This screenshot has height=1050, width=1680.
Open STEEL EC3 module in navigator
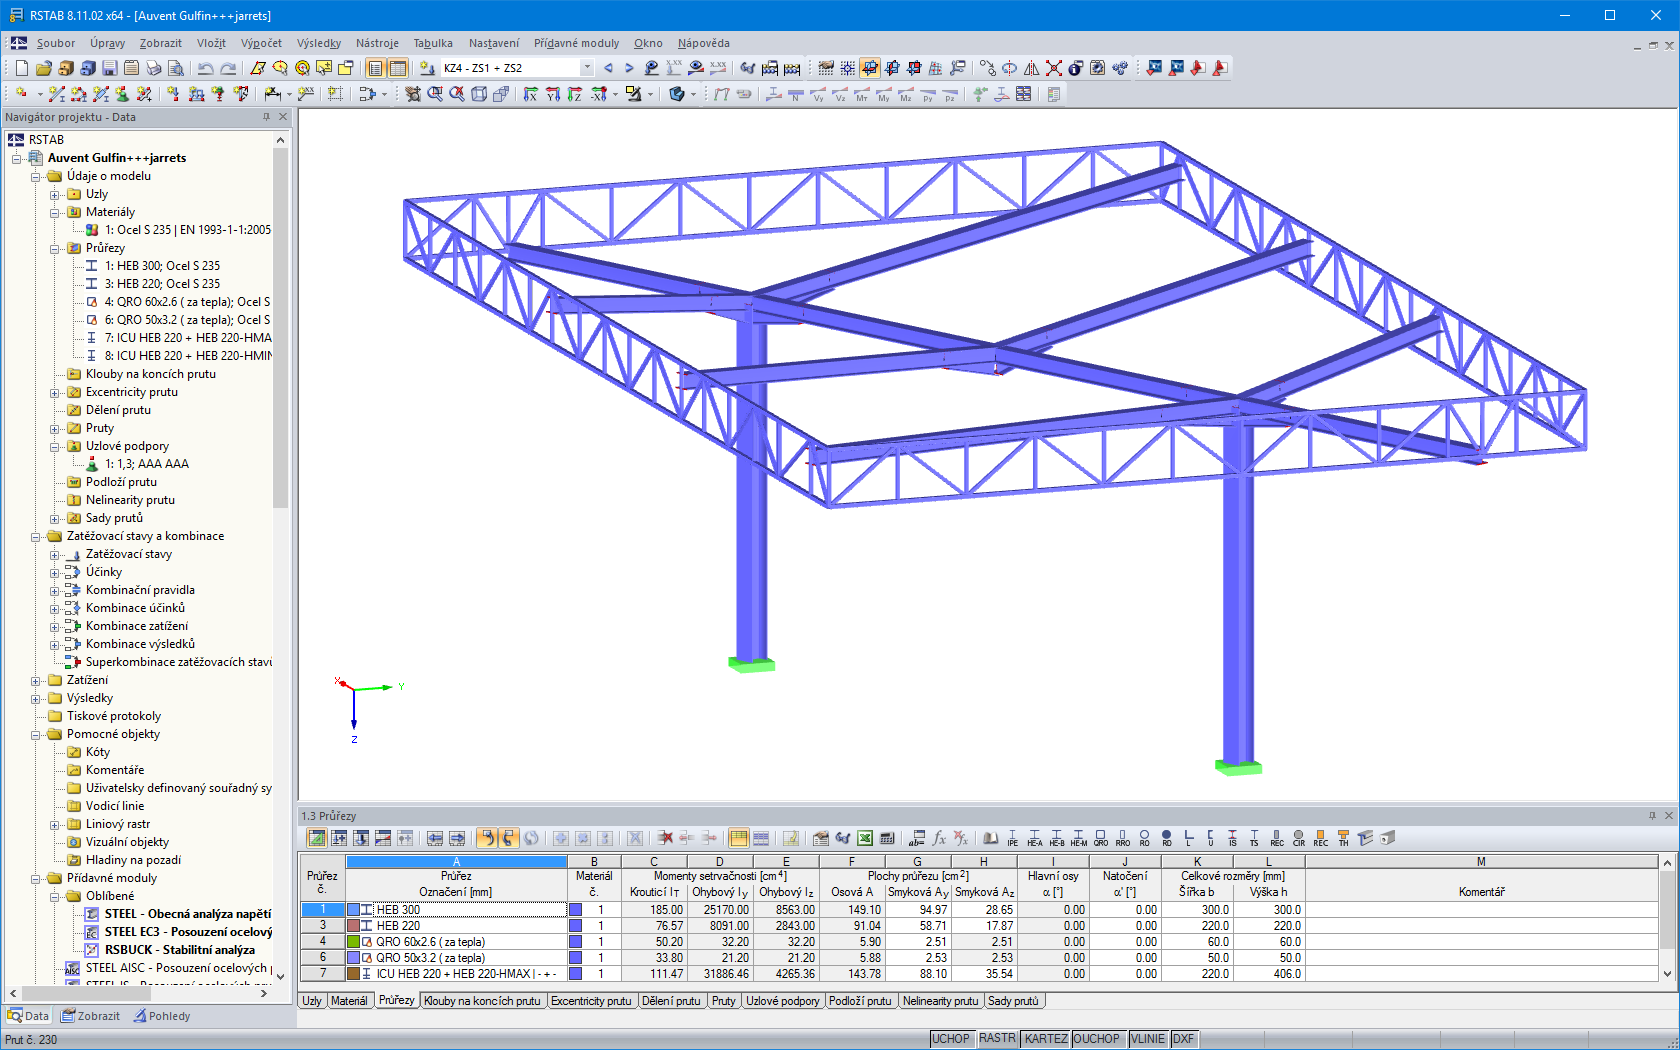tap(188, 932)
